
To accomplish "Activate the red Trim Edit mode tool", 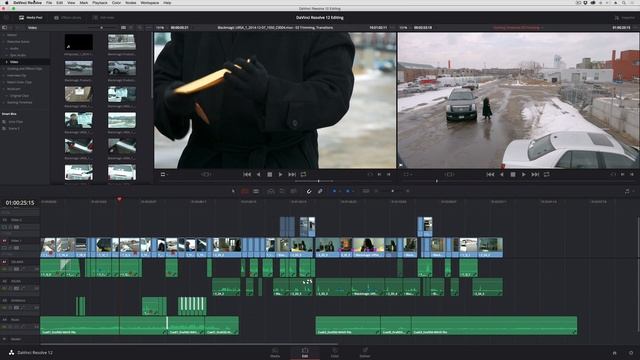I will (x=245, y=191).
